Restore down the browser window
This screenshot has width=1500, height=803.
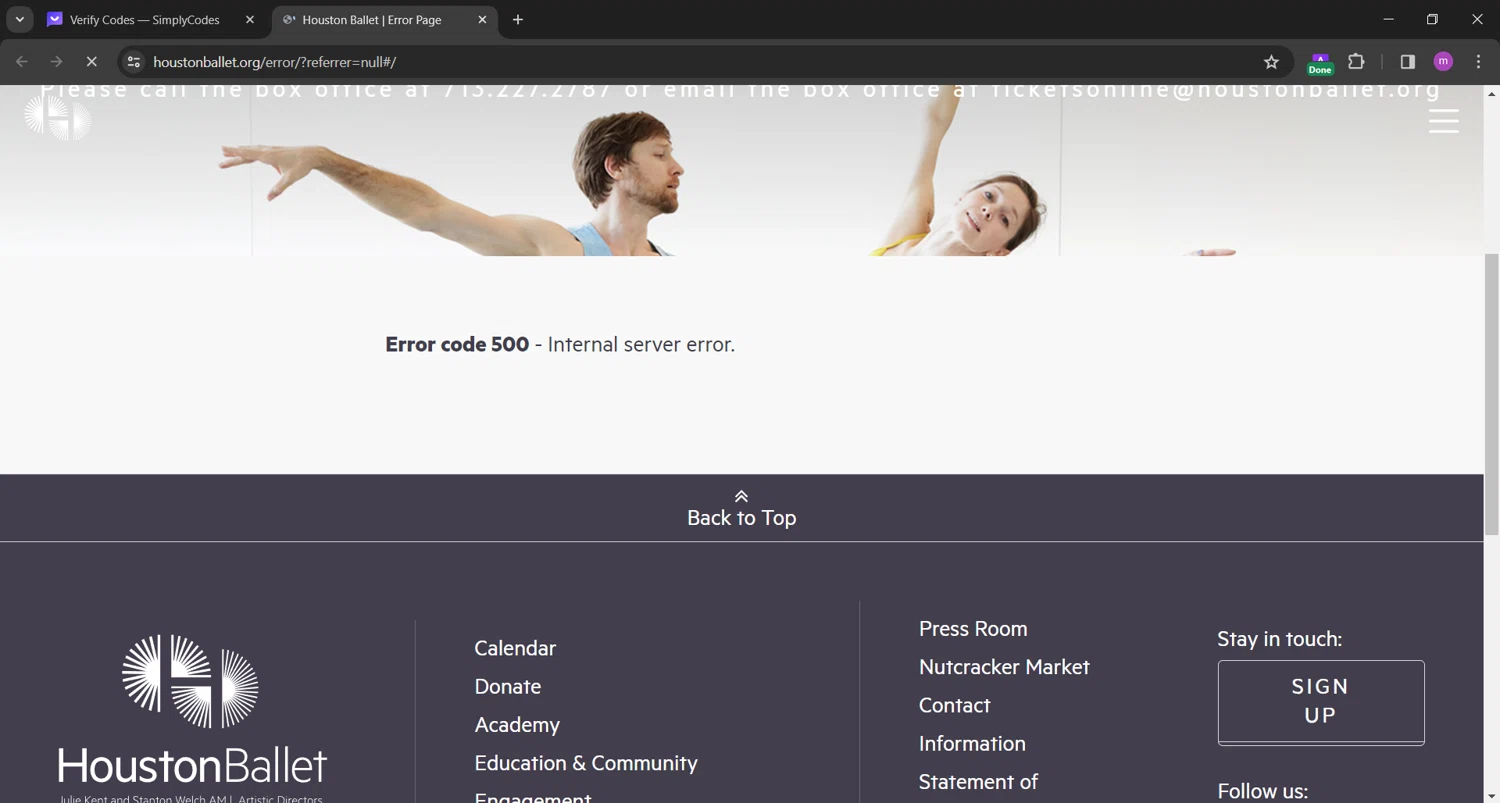tap(1432, 19)
